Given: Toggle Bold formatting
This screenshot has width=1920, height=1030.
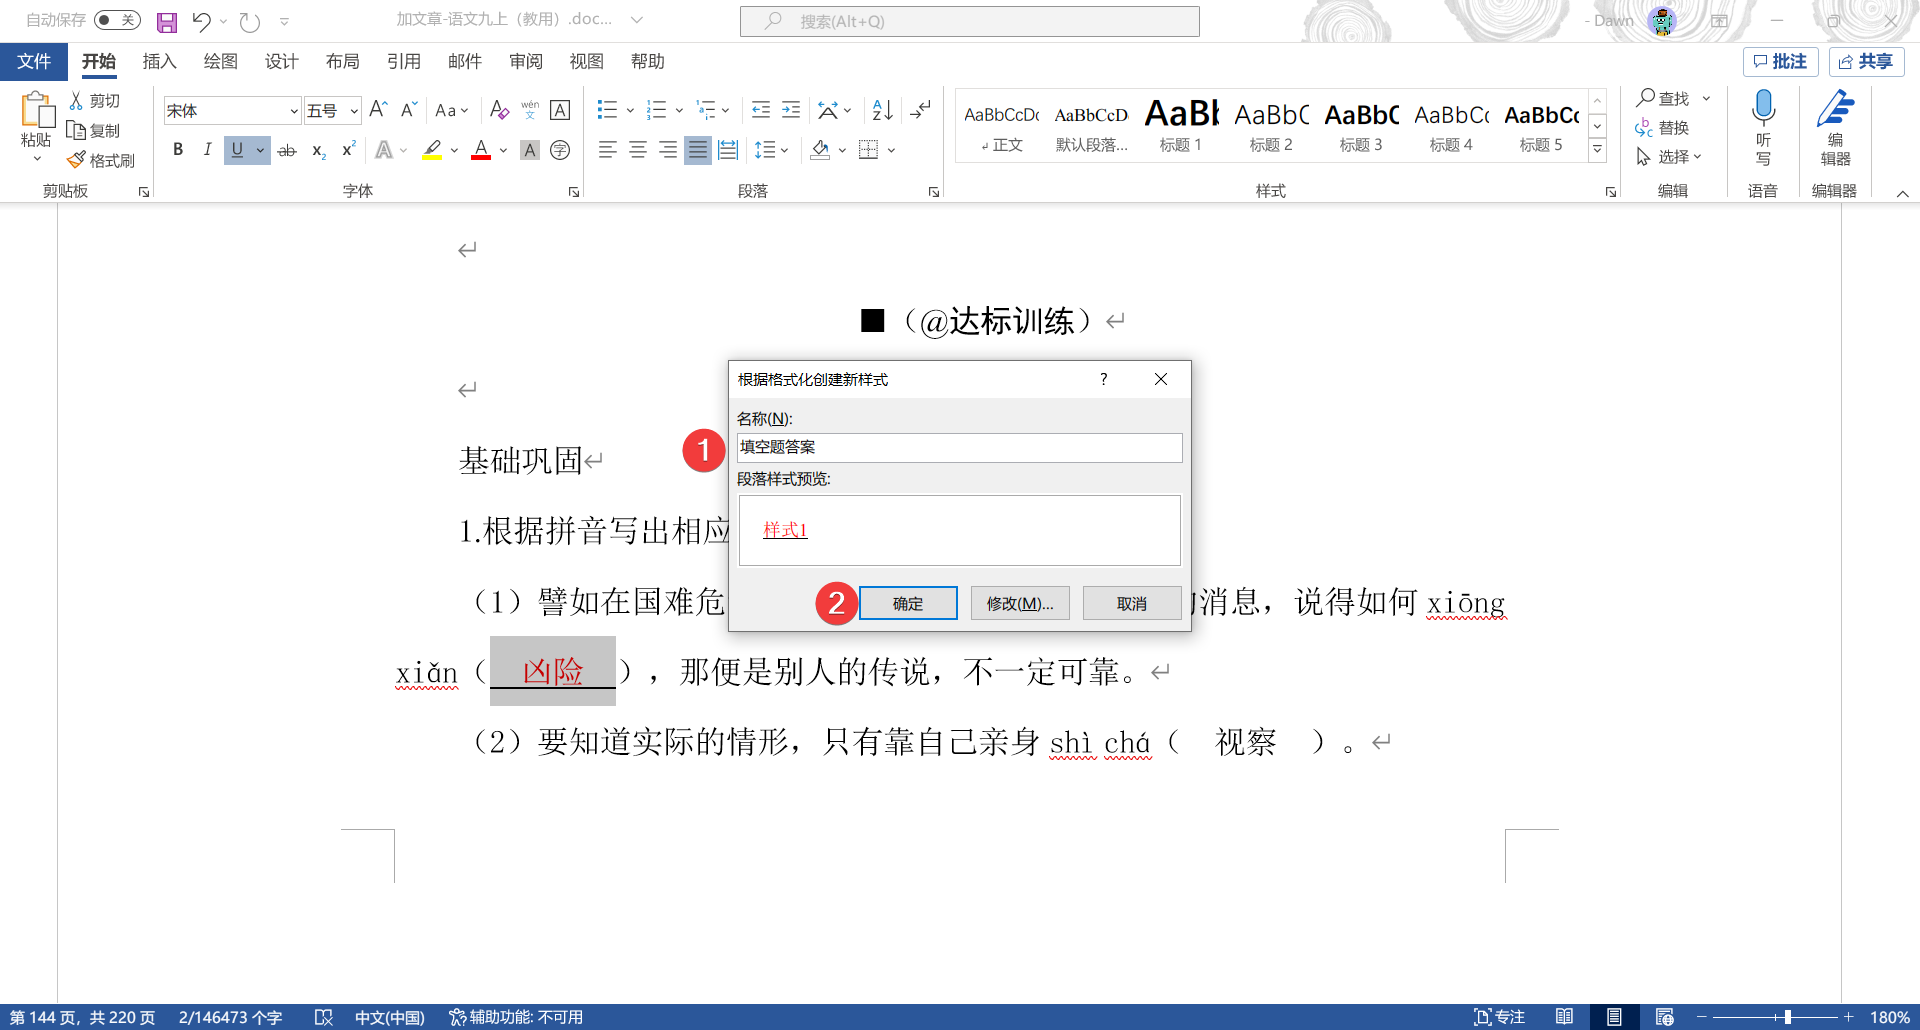Looking at the screenshot, I should 178,150.
